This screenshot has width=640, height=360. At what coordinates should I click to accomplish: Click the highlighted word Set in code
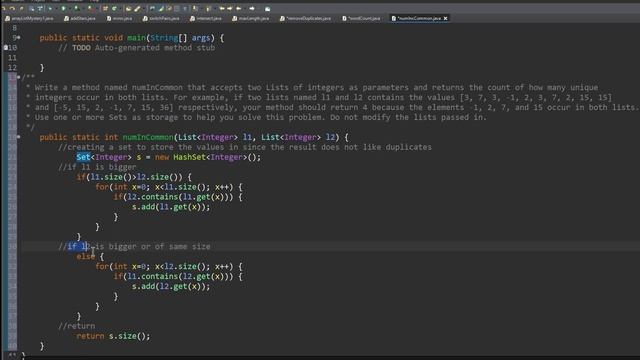tap(83, 157)
